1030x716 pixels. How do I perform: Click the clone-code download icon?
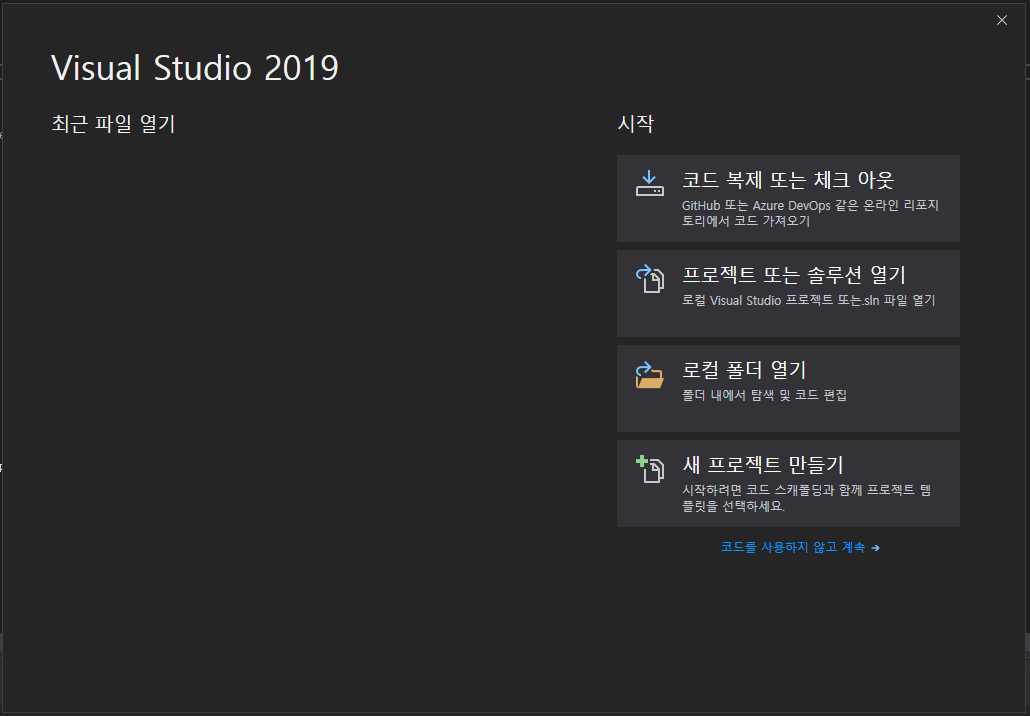pos(649,183)
